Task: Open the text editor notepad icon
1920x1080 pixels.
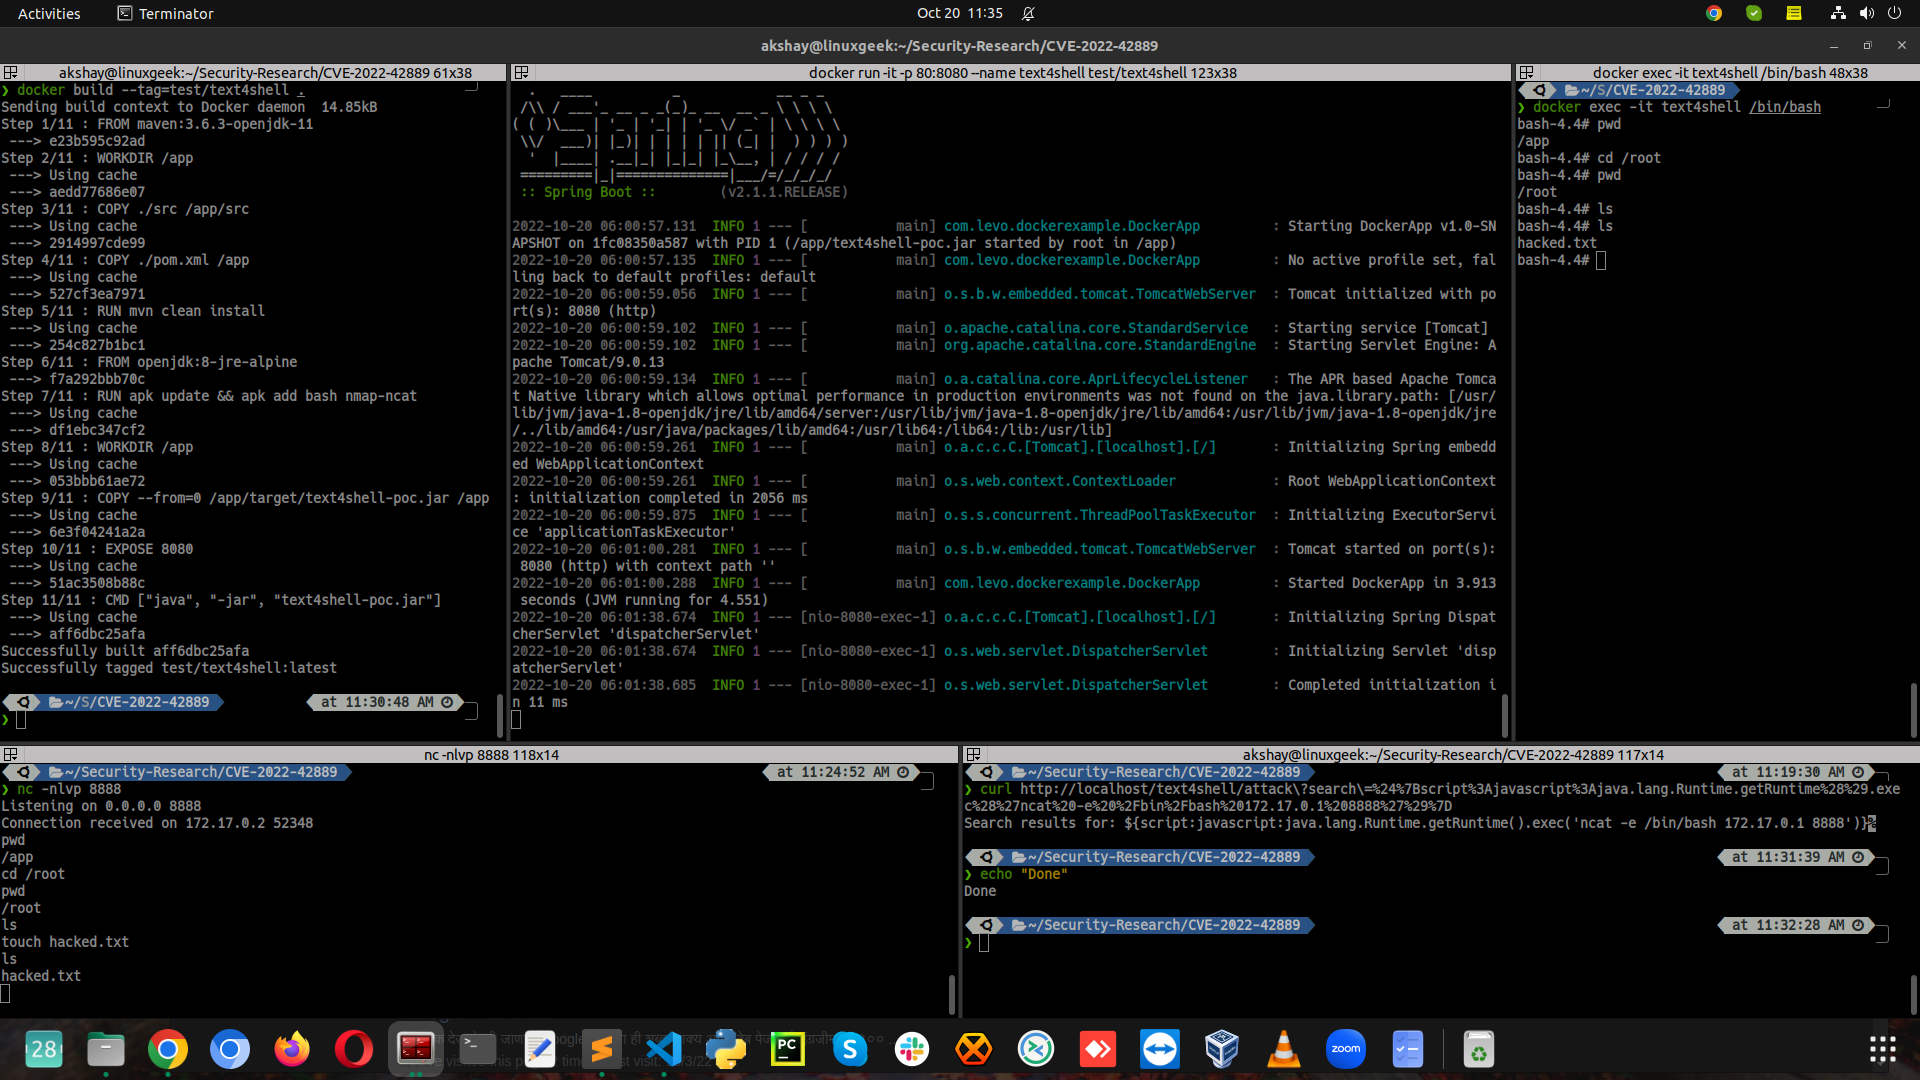Action: (x=540, y=1049)
